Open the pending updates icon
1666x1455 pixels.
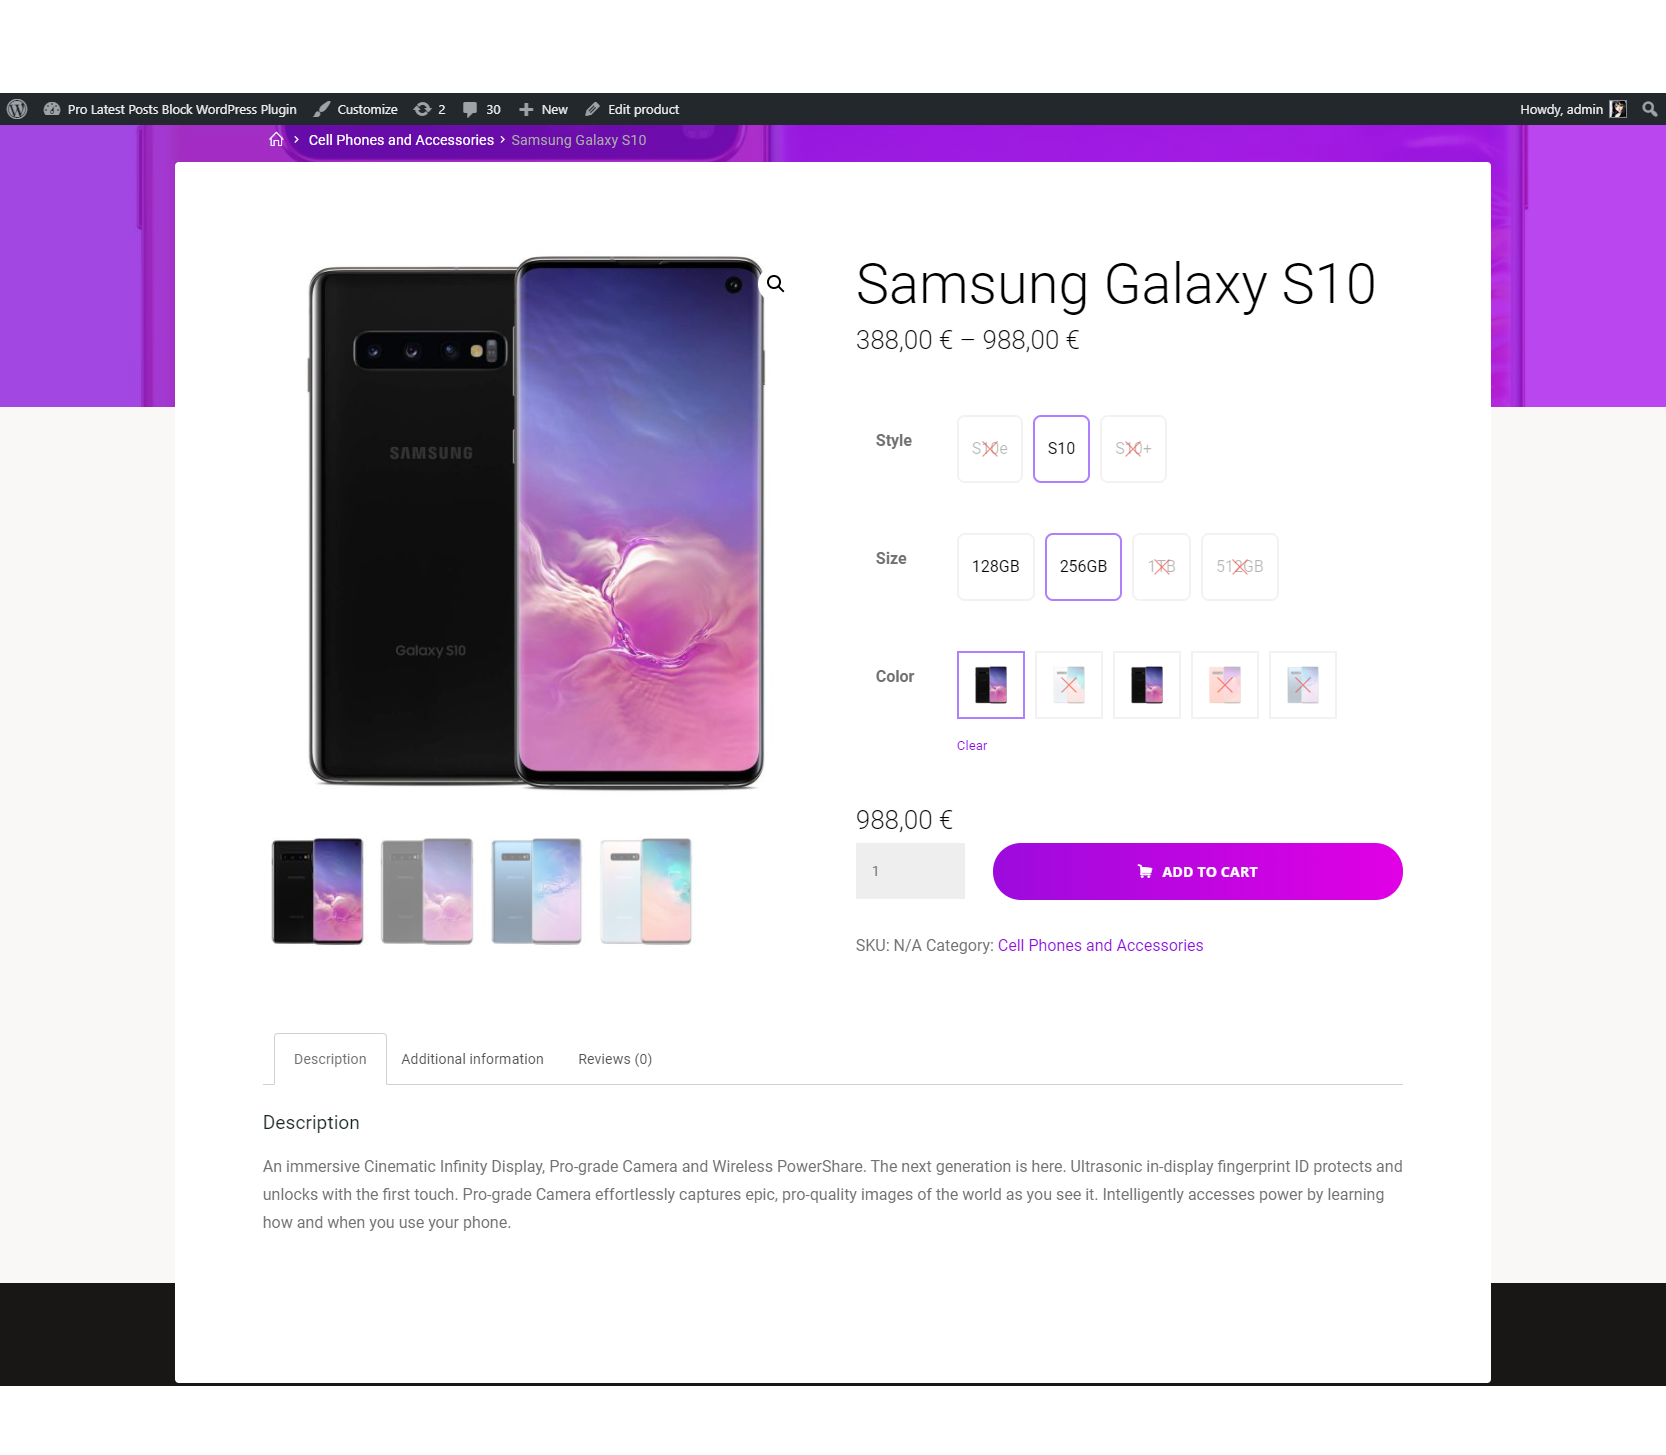click(423, 109)
